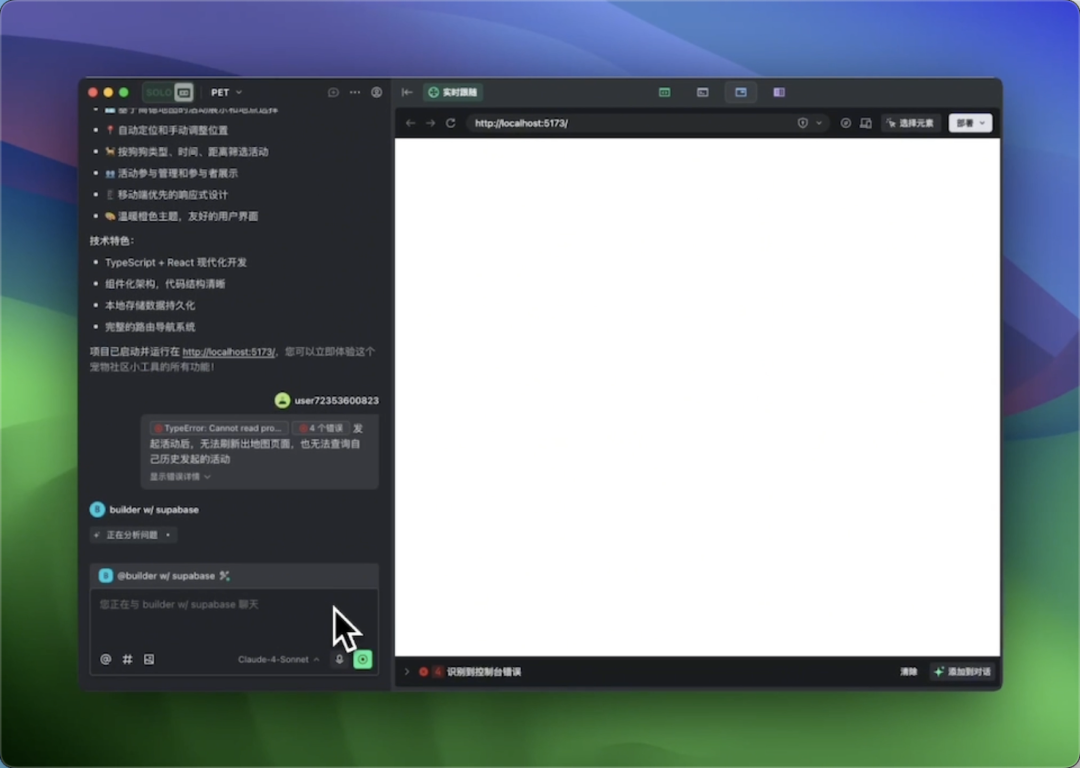Switch to the browser preview tab icon
The width and height of the screenshot is (1080, 768).
tap(741, 92)
